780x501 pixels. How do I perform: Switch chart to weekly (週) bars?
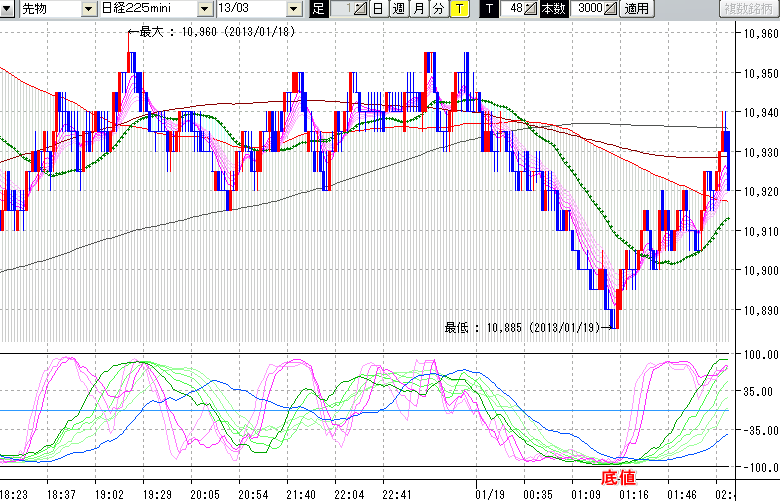[x=398, y=9]
